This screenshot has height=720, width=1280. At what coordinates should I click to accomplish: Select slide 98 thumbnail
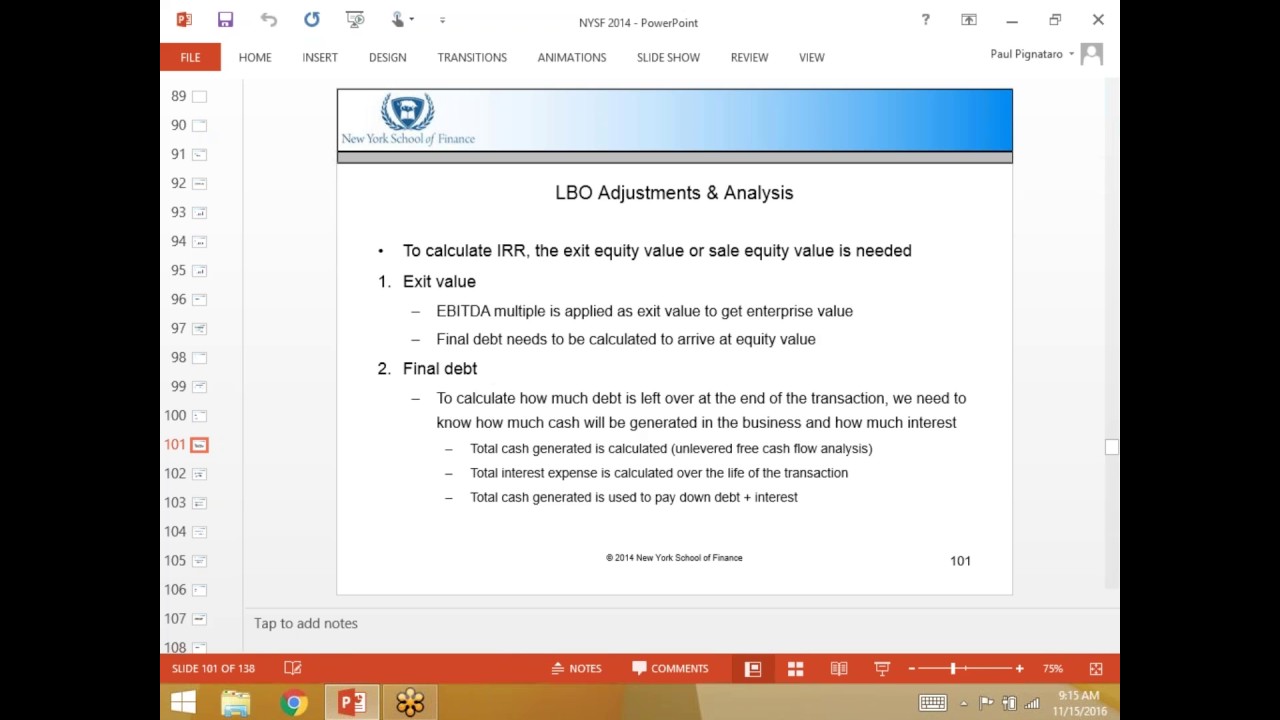(x=199, y=357)
